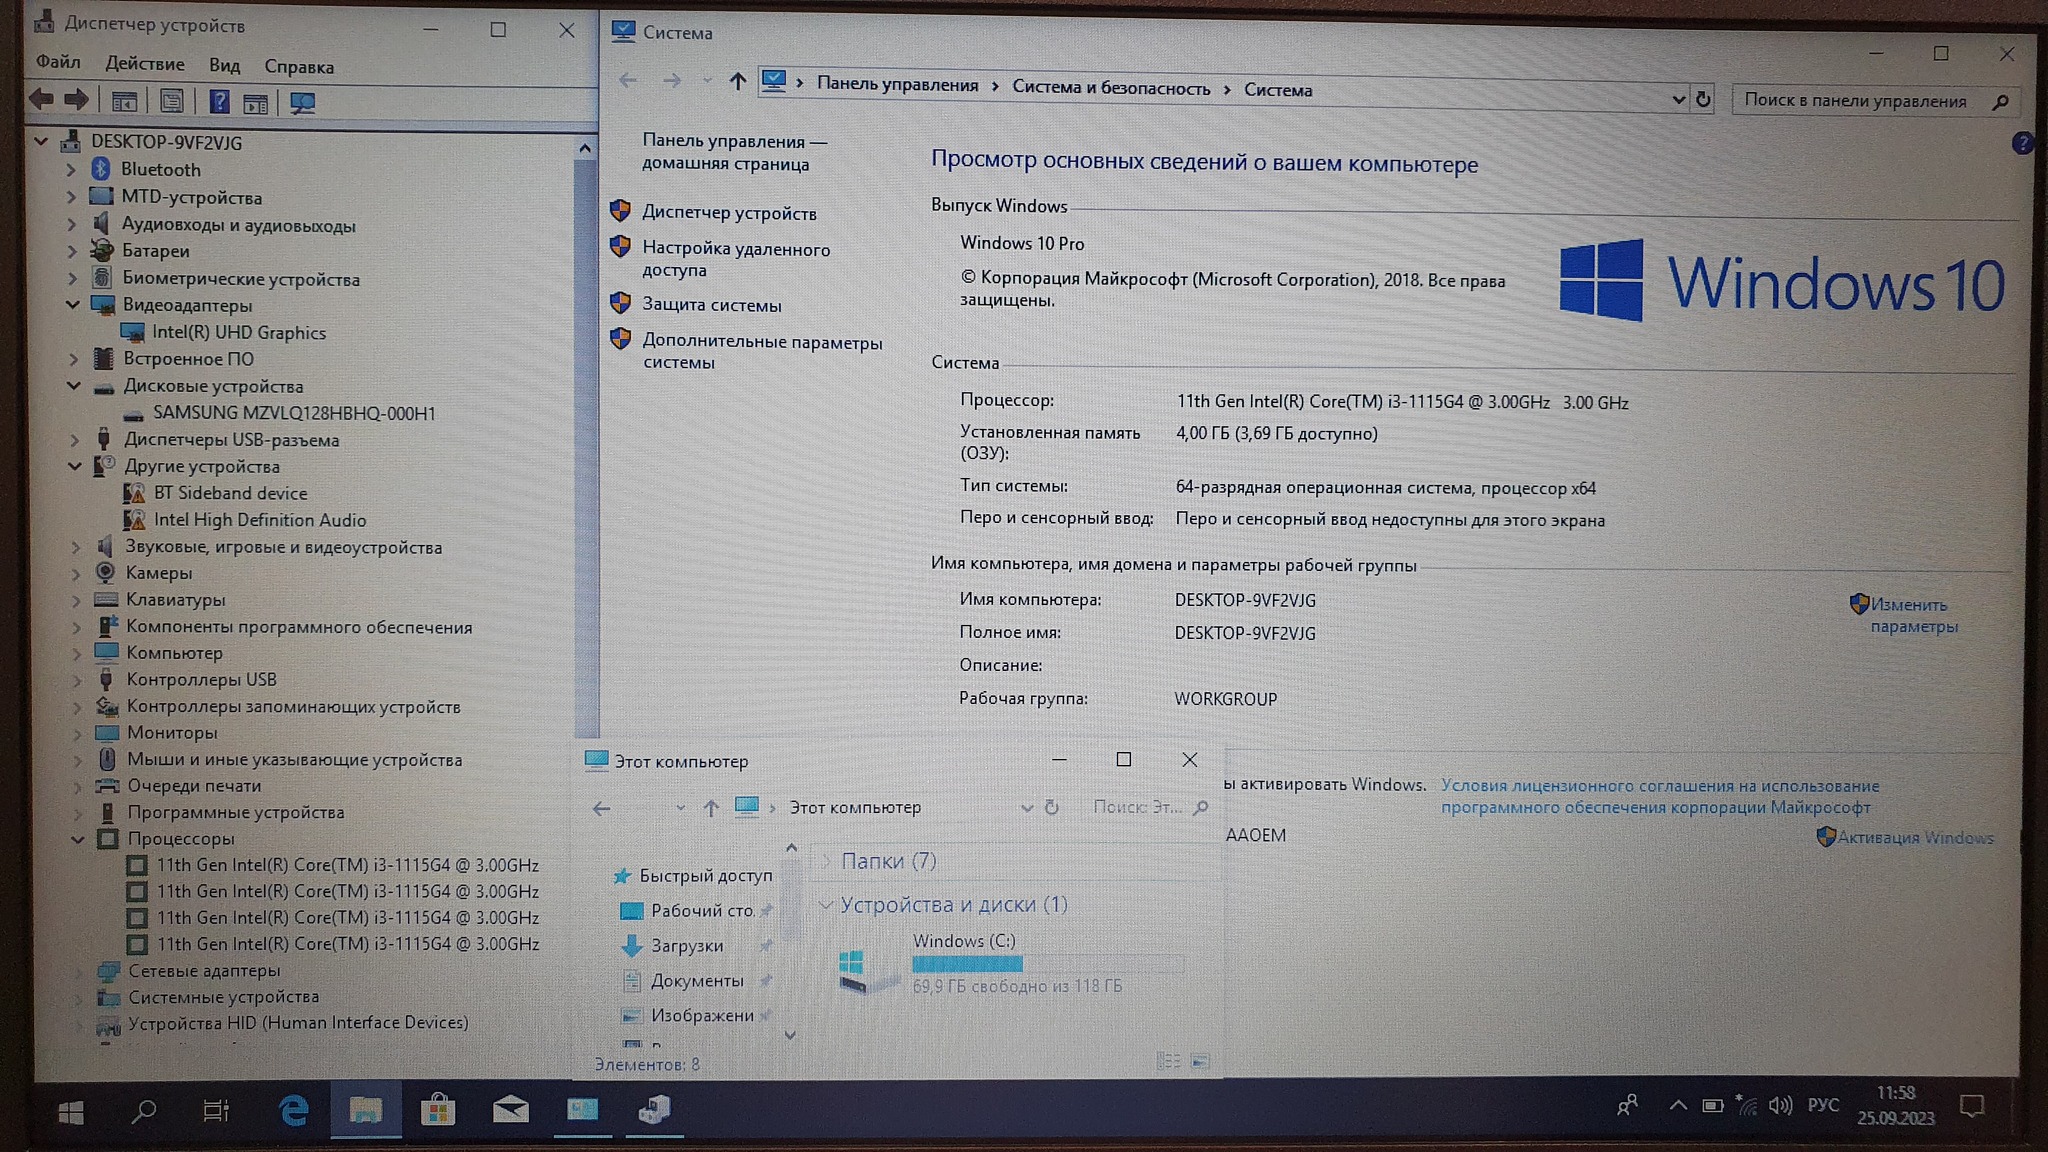Image resolution: width=2048 pixels, height=1152 pixels.
Task: Select Изображения in Explorer sidebar
Action: click(702, 1016)
